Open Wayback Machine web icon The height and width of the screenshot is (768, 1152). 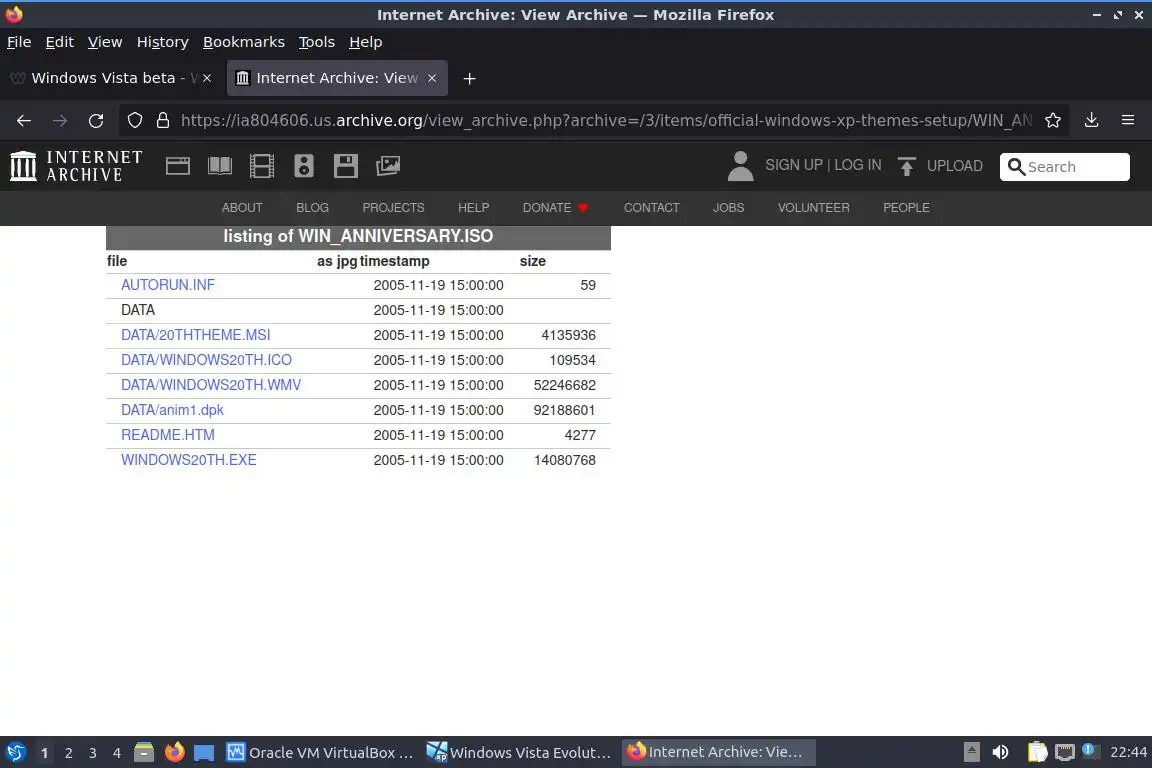tap(178, 166)
